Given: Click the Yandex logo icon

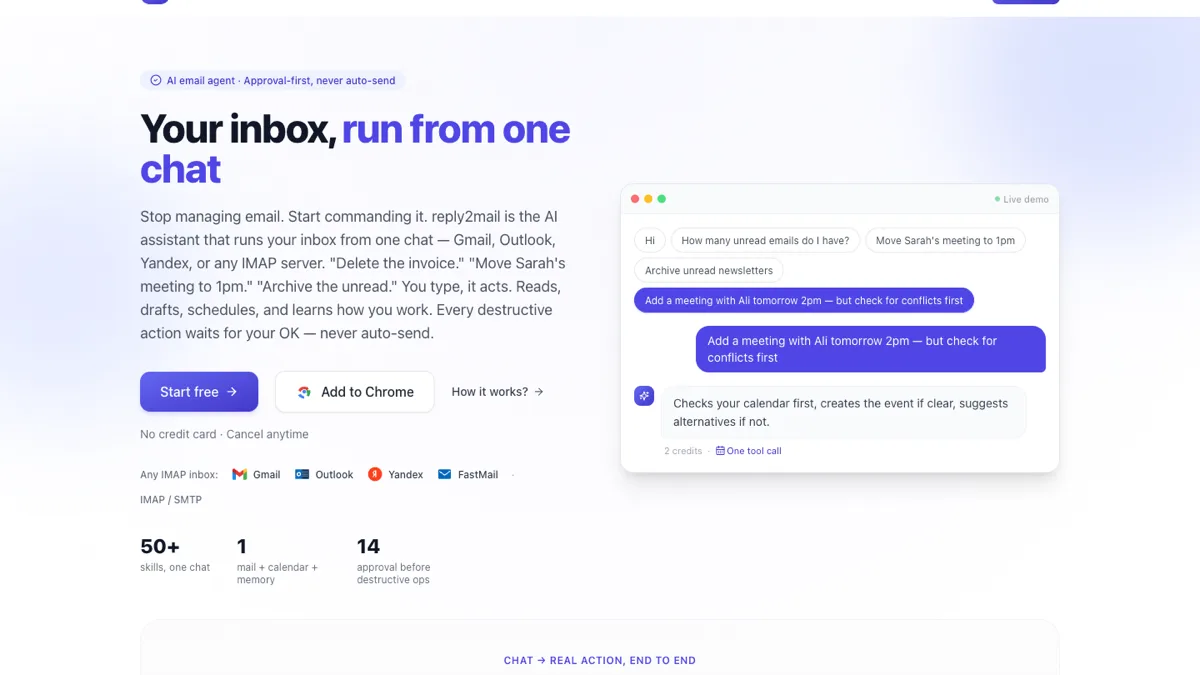Looking at the screenshot, I should 375,474.
